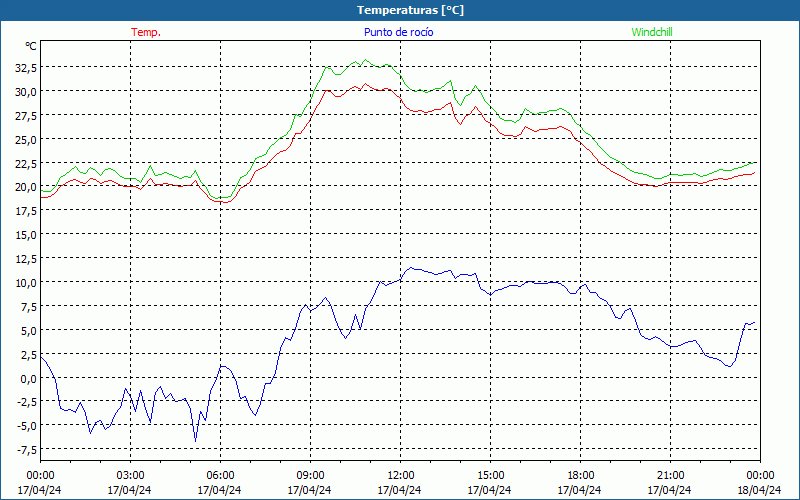Click the '27,5' y-axis value

coord(26,115)
